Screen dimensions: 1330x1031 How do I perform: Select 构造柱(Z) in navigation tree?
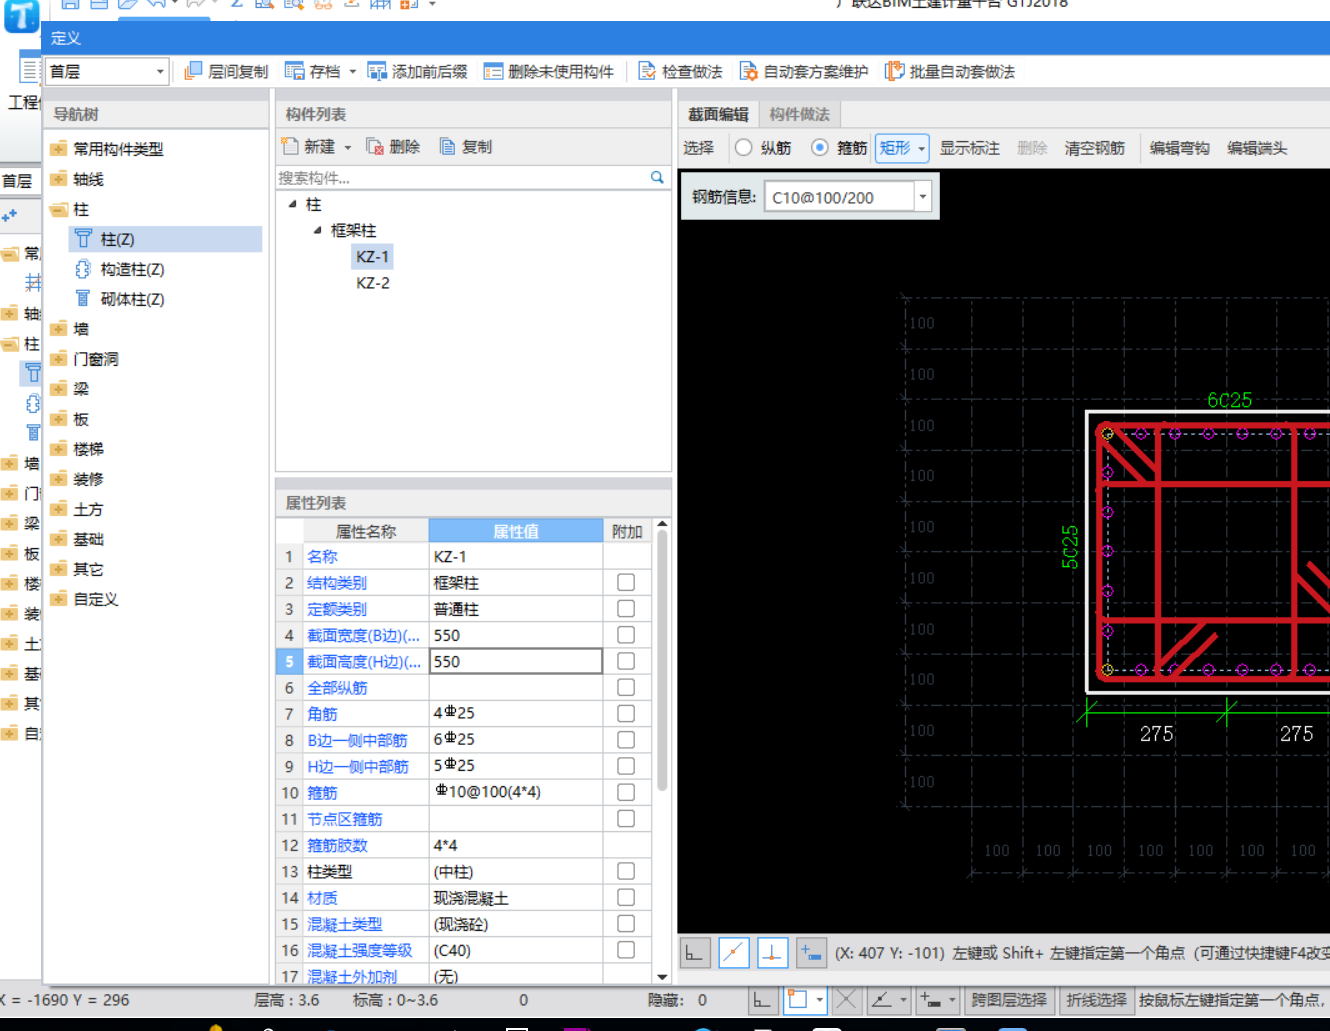[x=132, y=269]
